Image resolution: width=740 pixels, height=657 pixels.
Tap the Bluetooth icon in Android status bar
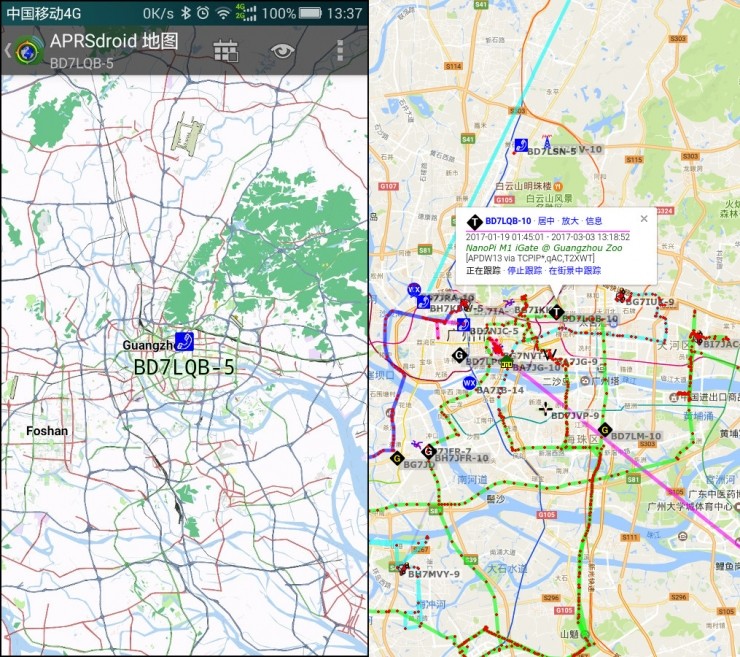click(x=186, y=13)
